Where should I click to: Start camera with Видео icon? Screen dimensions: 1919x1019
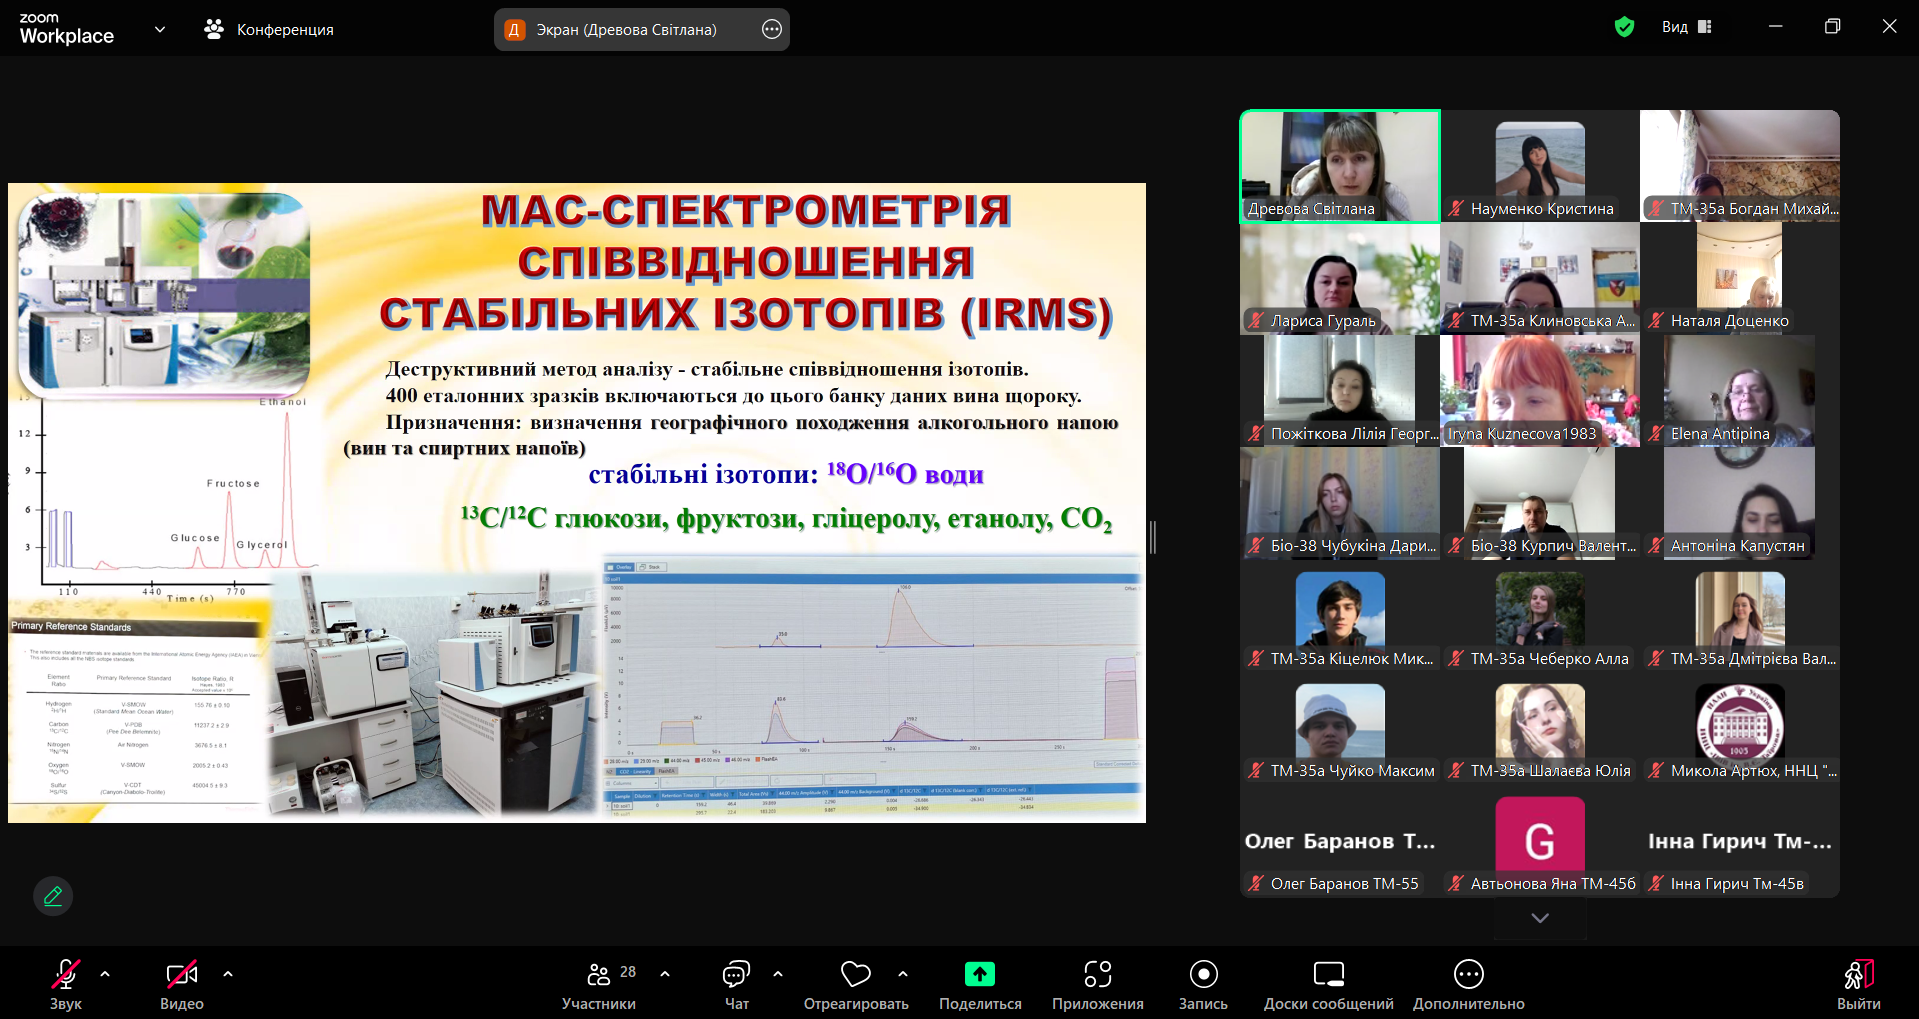[181, 974]
